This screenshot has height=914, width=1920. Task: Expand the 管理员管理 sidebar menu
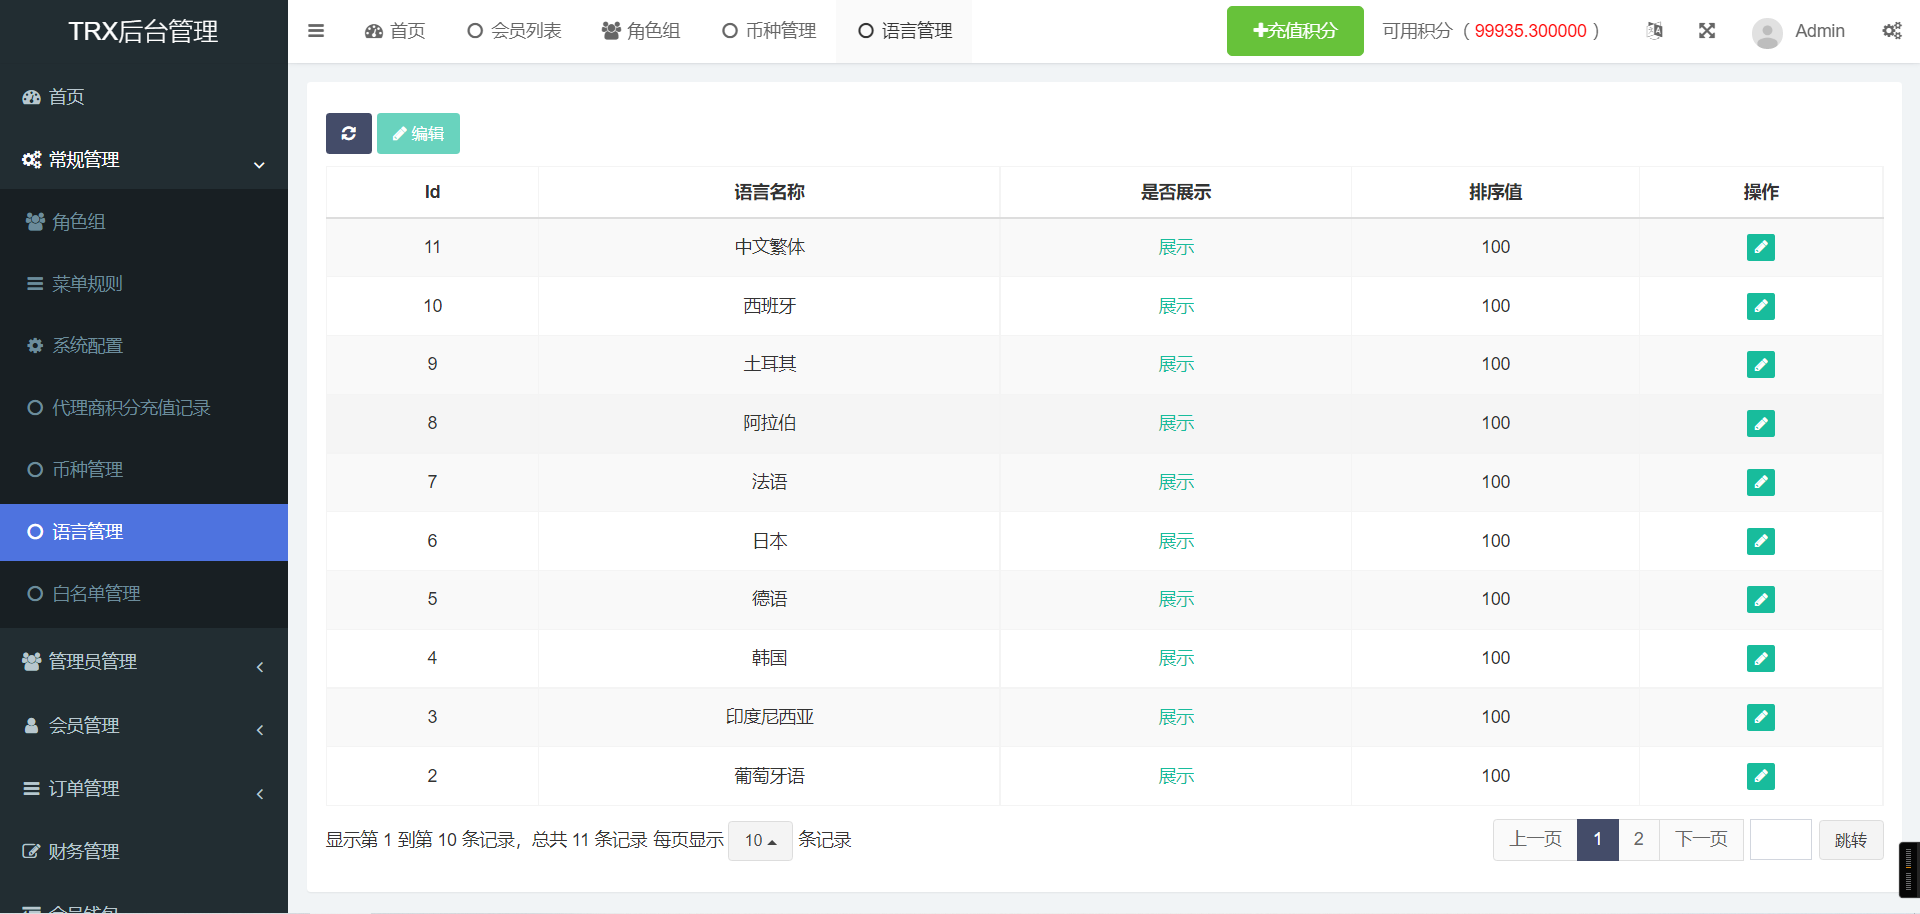point(144,662)
